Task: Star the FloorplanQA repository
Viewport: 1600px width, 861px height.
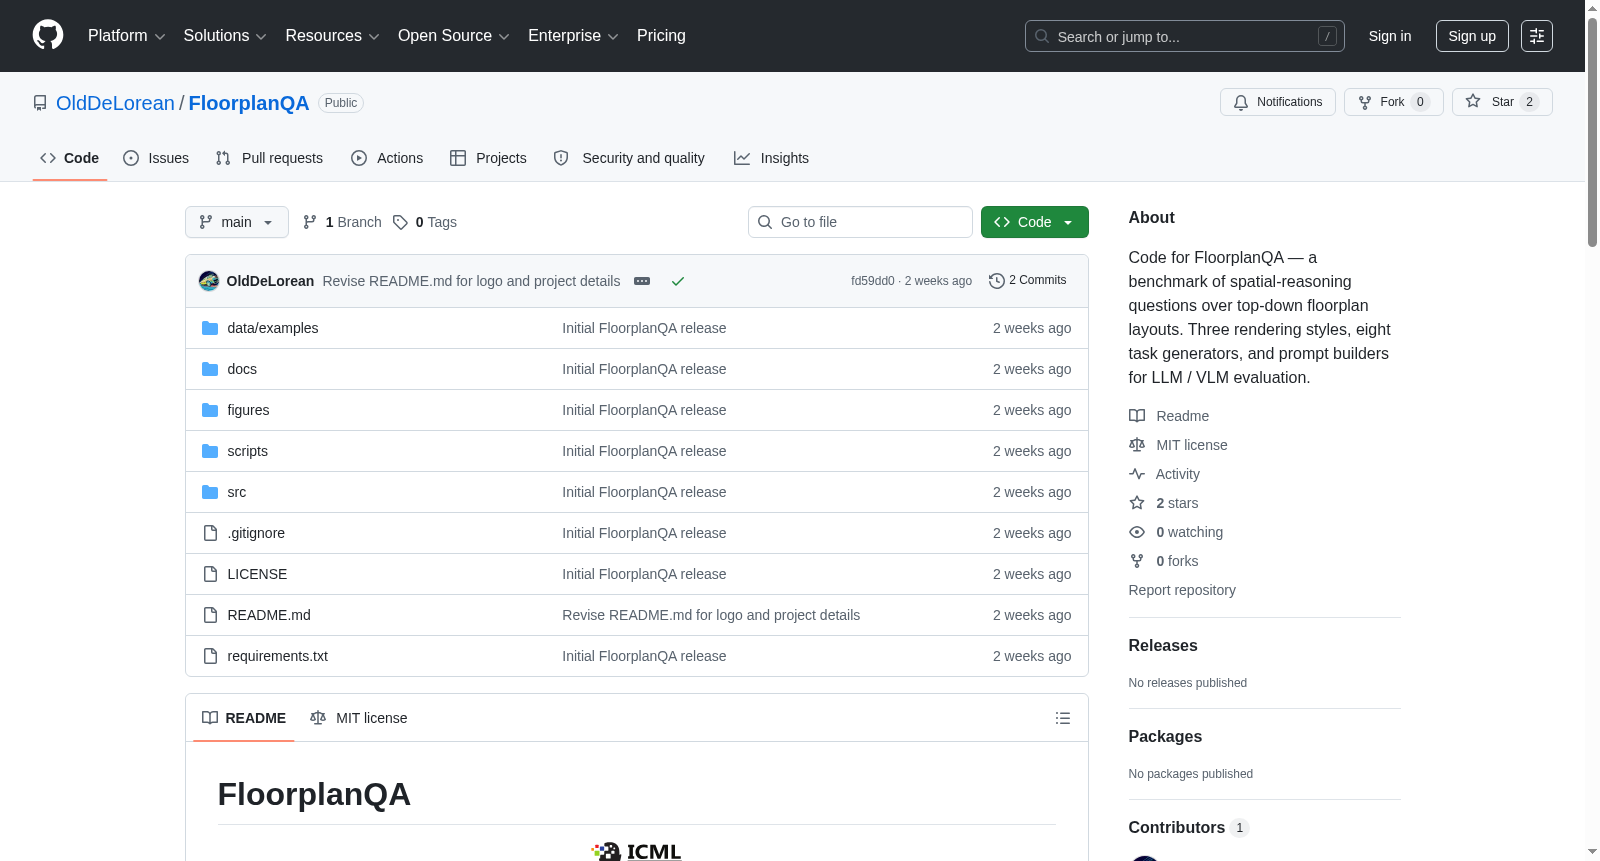Action: tap(1502, 102)
